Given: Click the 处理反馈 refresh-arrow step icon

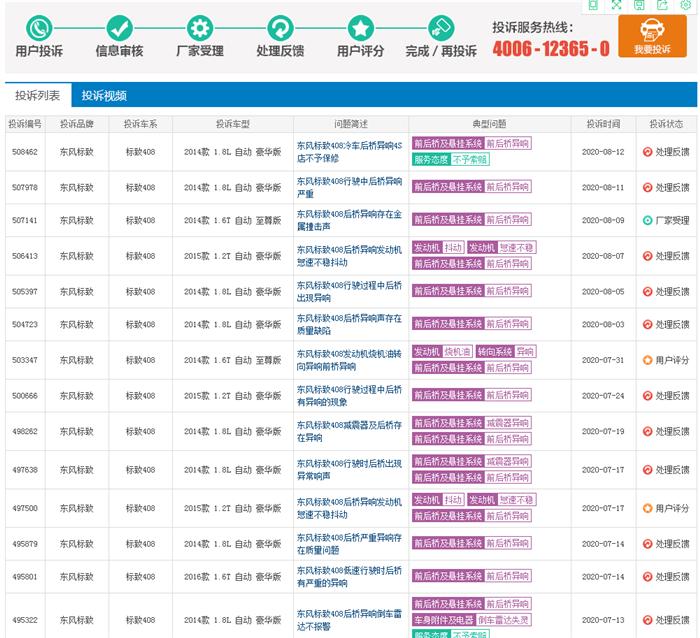Looking at the screenshot, I should (280, 28).
